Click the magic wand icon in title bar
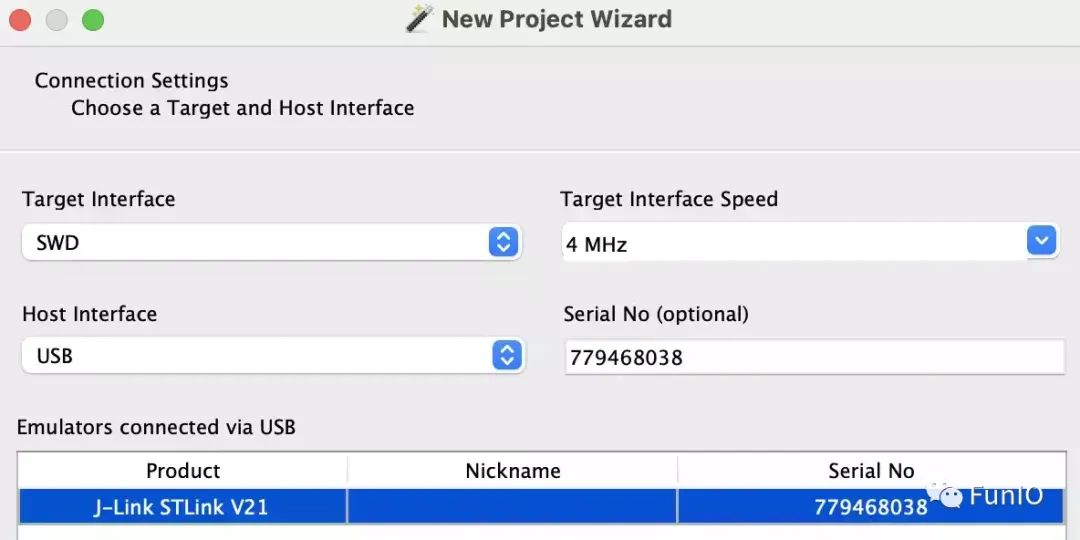The width and height of the screenshot is (1080, 540). 419,19
